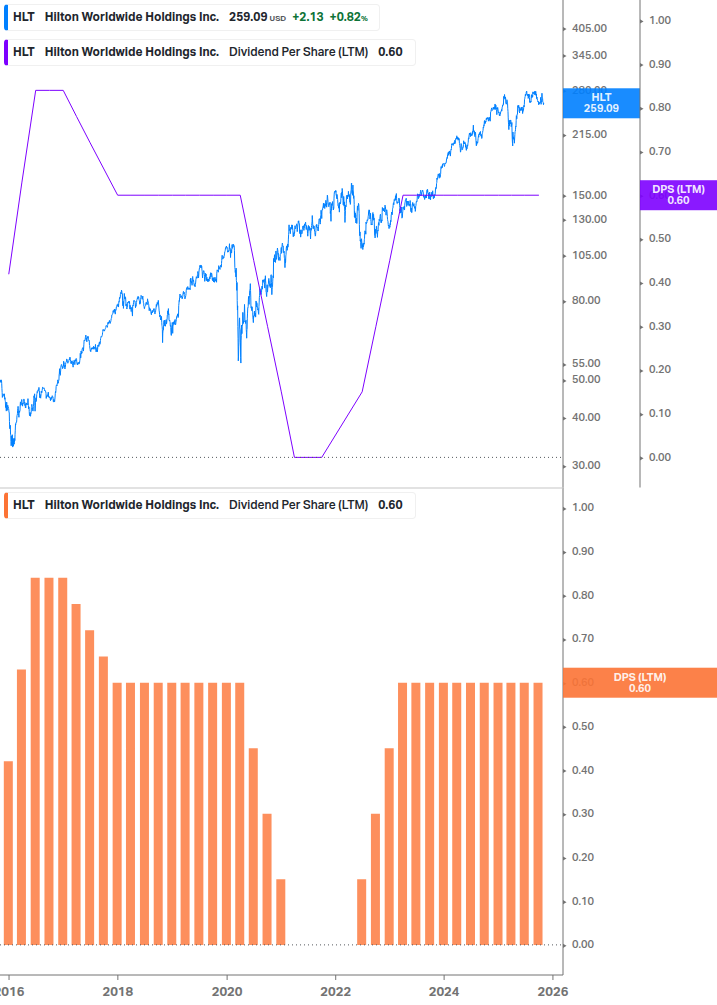Click the 30.00 price axis label
The height and width of the screenshot is (1005, 717).
pyautogui.click(x=586, y=465)
